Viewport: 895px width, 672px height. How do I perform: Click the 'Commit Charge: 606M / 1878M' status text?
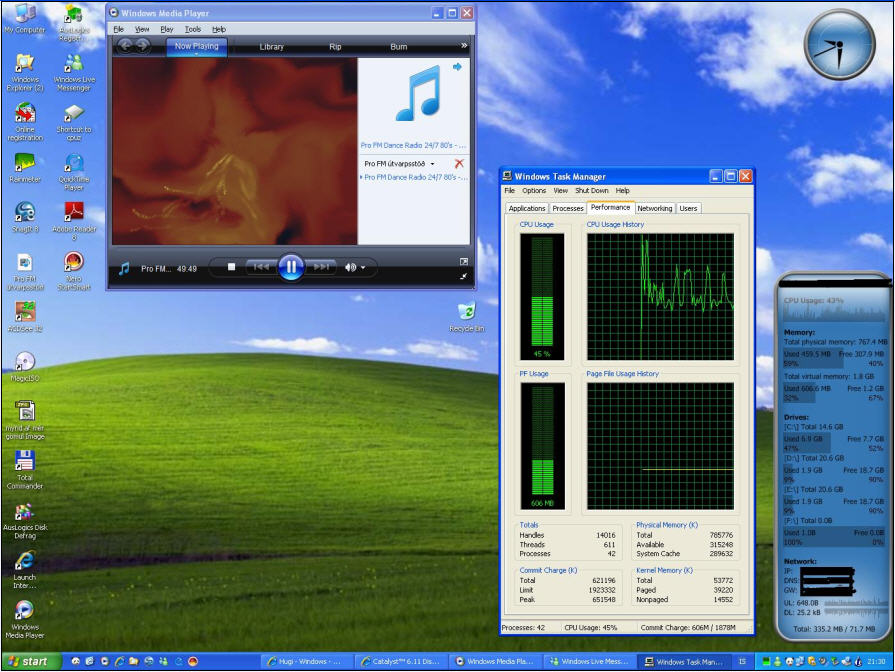[688, 627]
